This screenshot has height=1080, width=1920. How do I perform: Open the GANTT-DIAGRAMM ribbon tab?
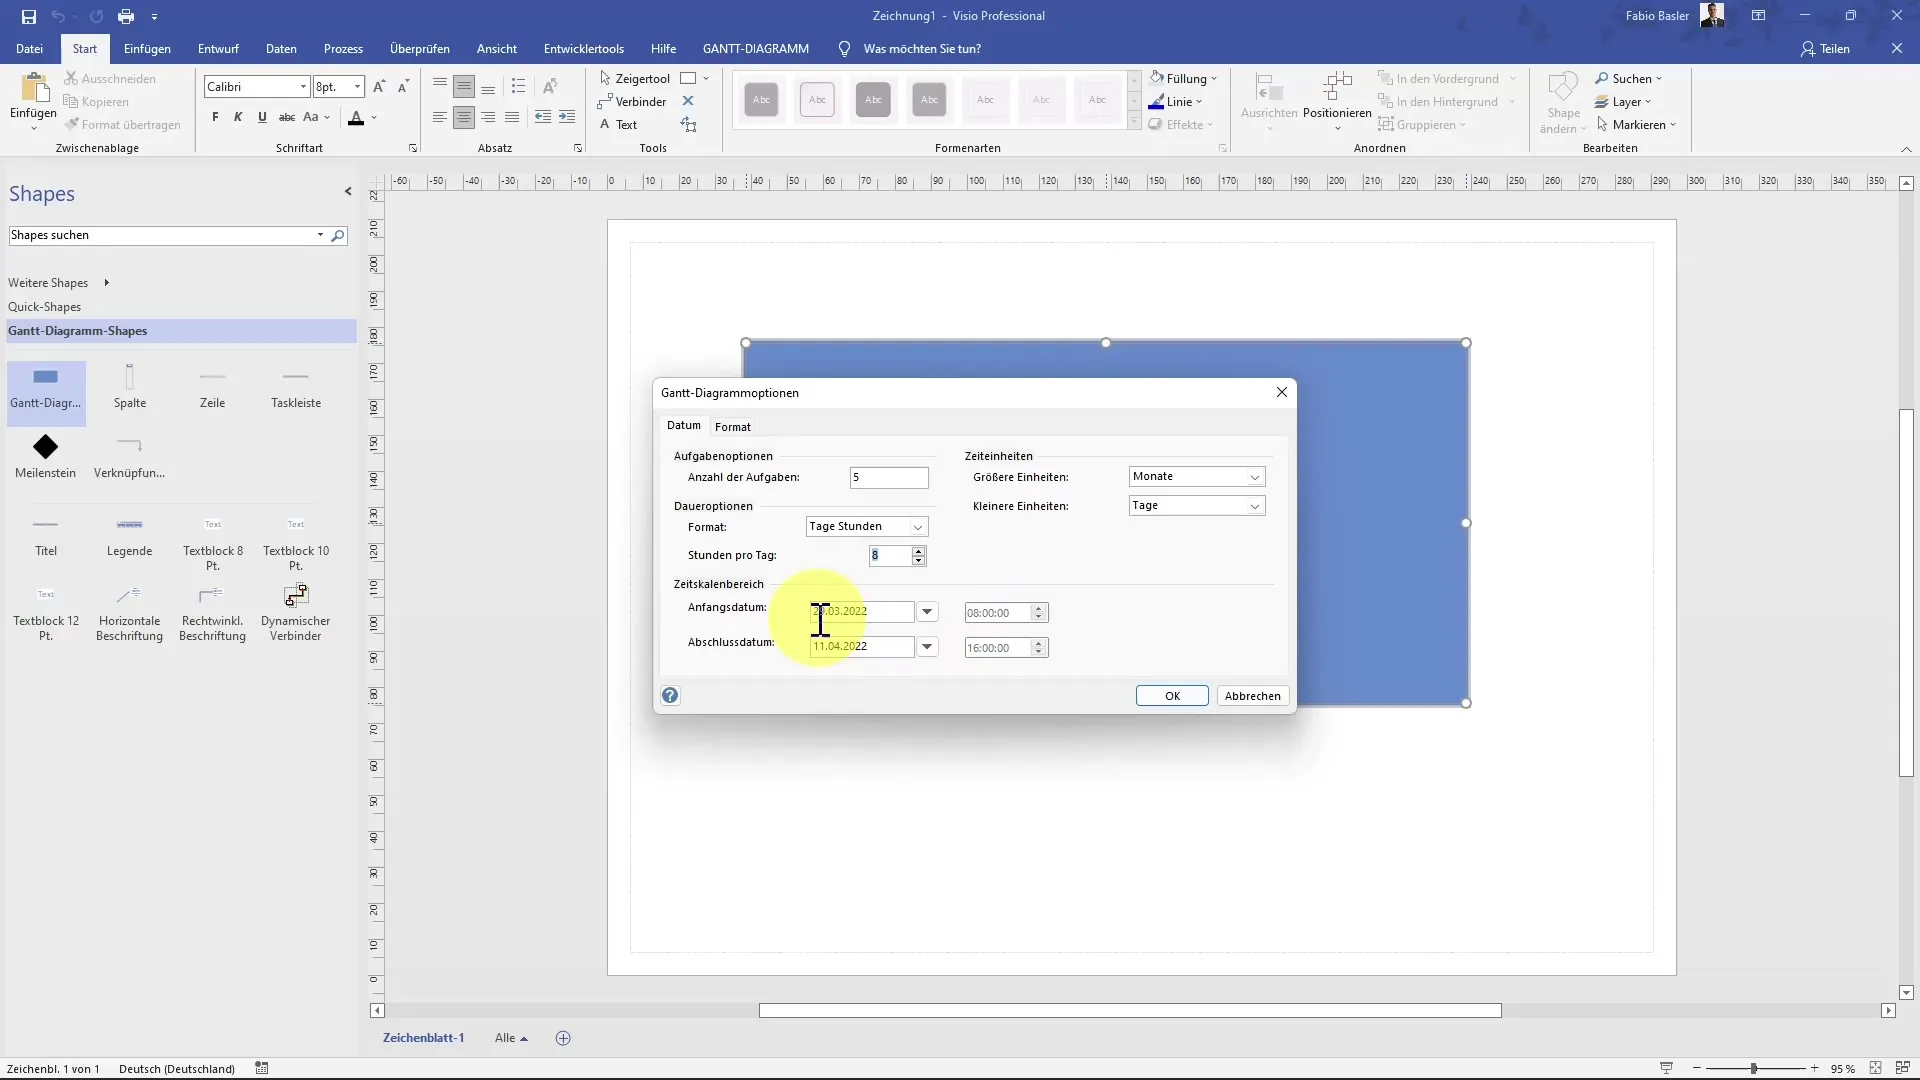[755, 48]
